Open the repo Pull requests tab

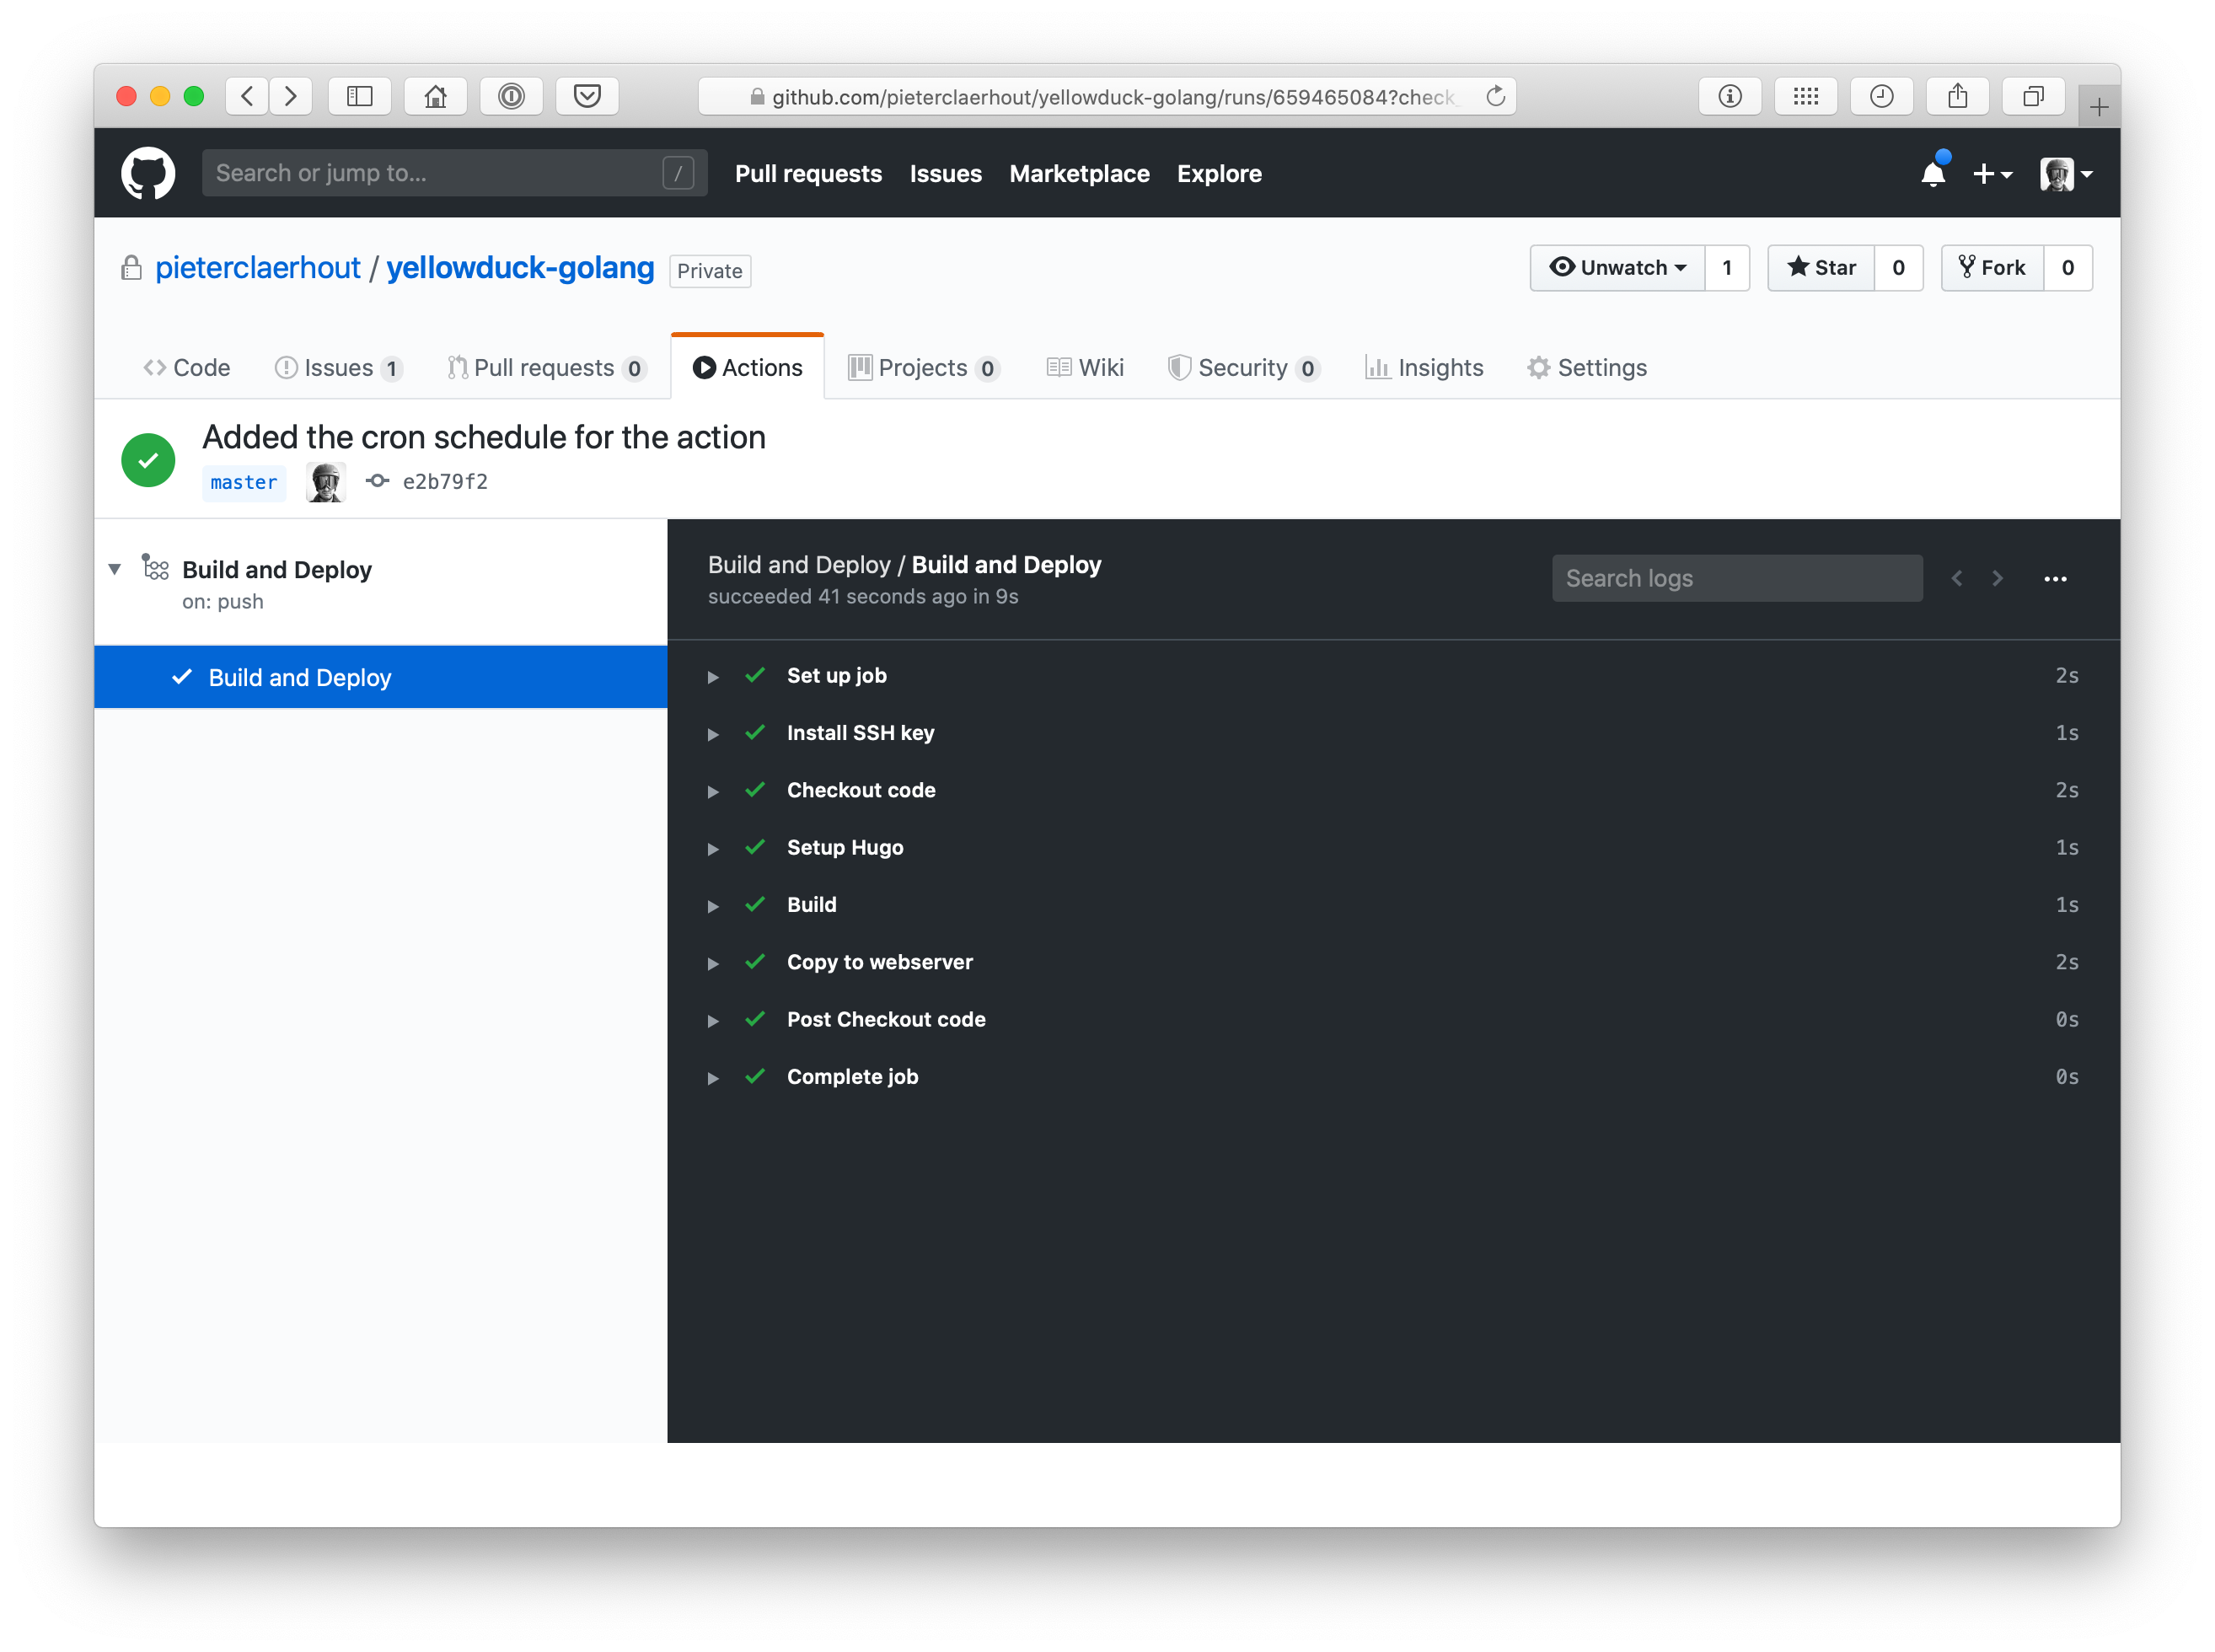click(x=547, y=367)
